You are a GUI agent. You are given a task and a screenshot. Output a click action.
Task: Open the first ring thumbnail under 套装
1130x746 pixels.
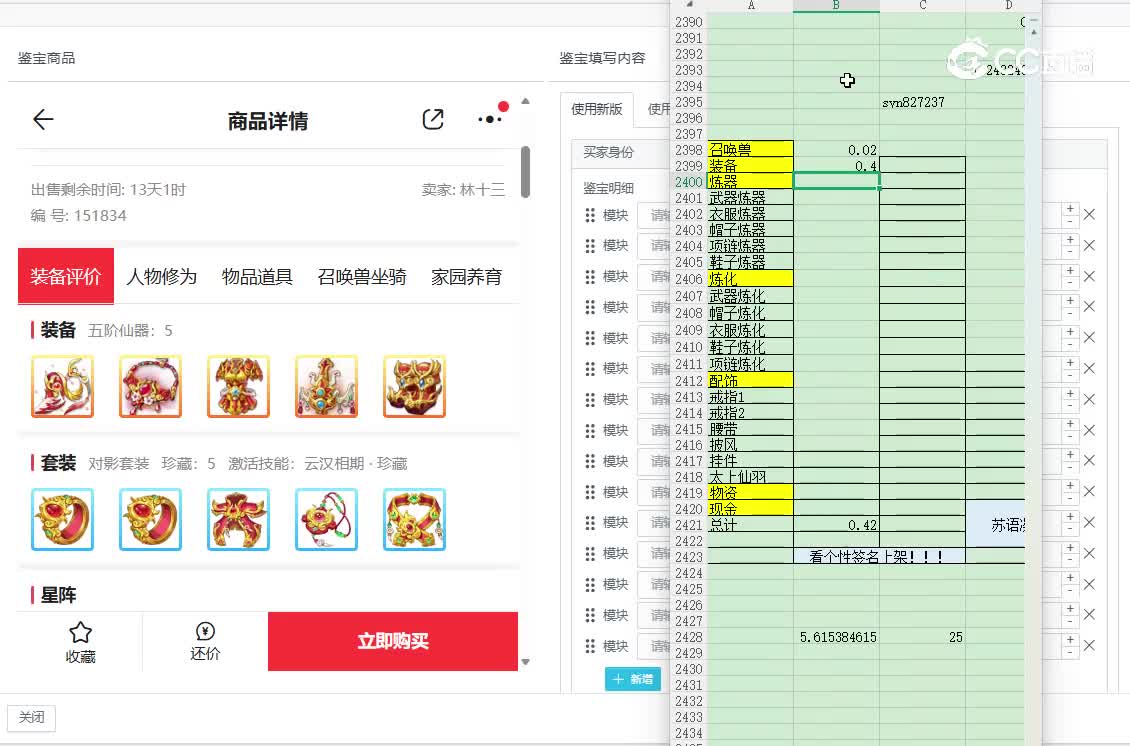[x=63, y=520]
